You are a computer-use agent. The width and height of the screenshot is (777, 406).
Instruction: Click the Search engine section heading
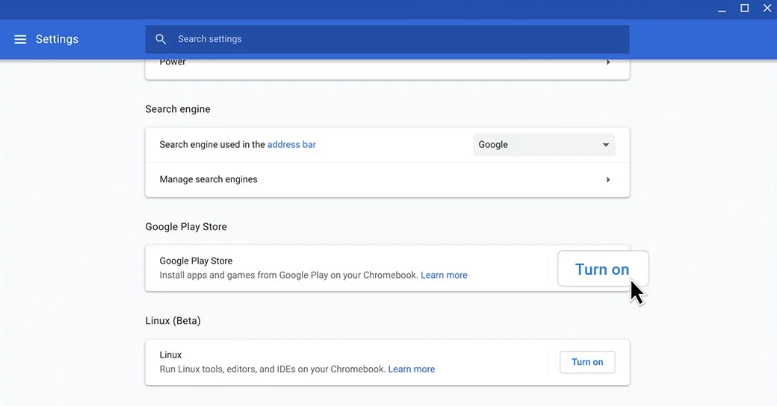[x=178, y=109]
